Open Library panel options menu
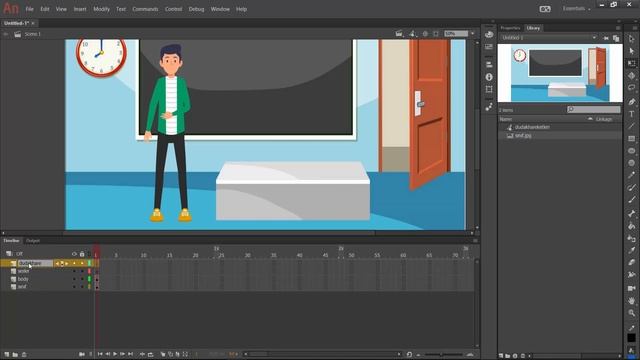640x360 pixels. coord(618,28)
